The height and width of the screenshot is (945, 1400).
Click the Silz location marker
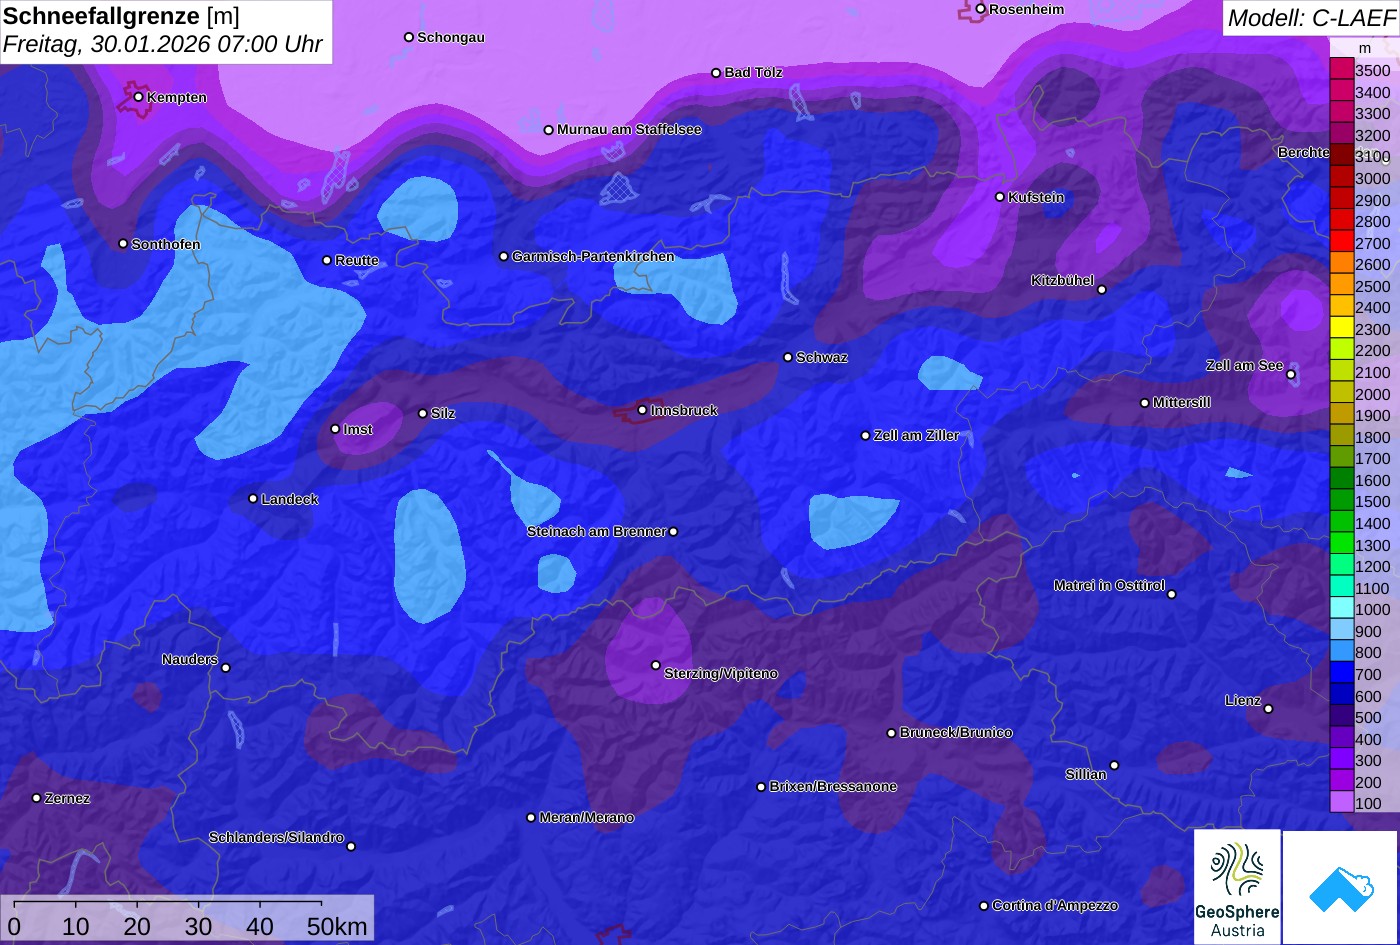(x=423, y=413)
